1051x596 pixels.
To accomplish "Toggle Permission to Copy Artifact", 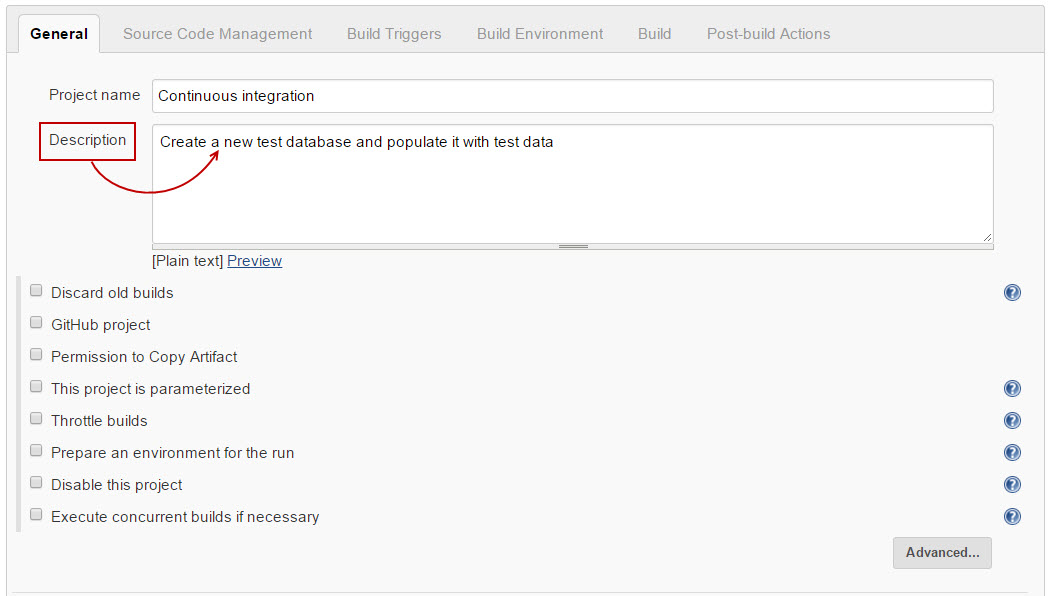I will [x=36, y=355].
